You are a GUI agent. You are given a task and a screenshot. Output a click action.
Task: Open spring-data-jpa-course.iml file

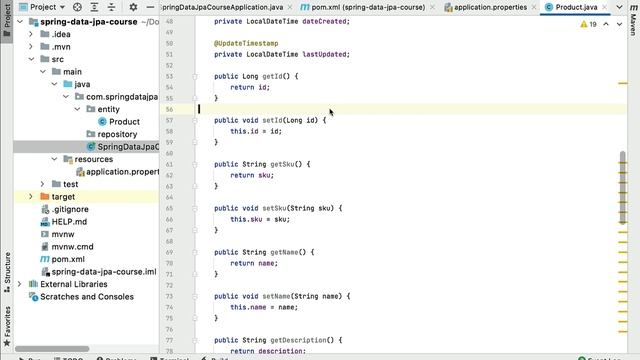click(98, 272)
